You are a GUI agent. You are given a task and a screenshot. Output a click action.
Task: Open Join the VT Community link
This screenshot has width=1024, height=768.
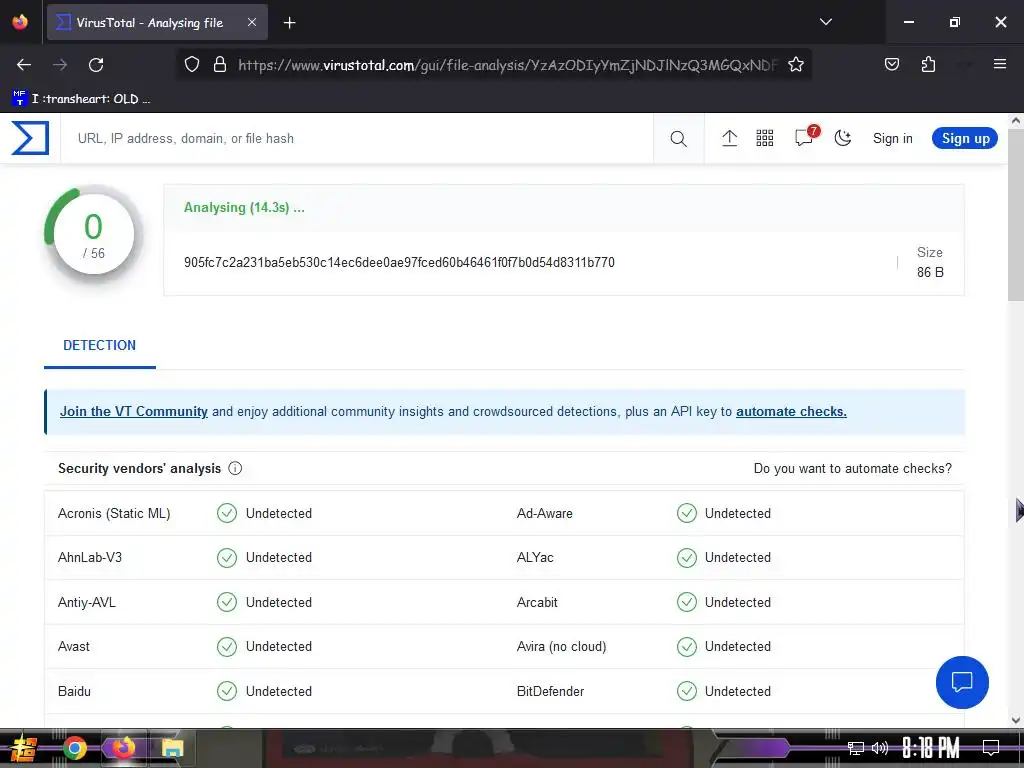(x=134, y=411)
